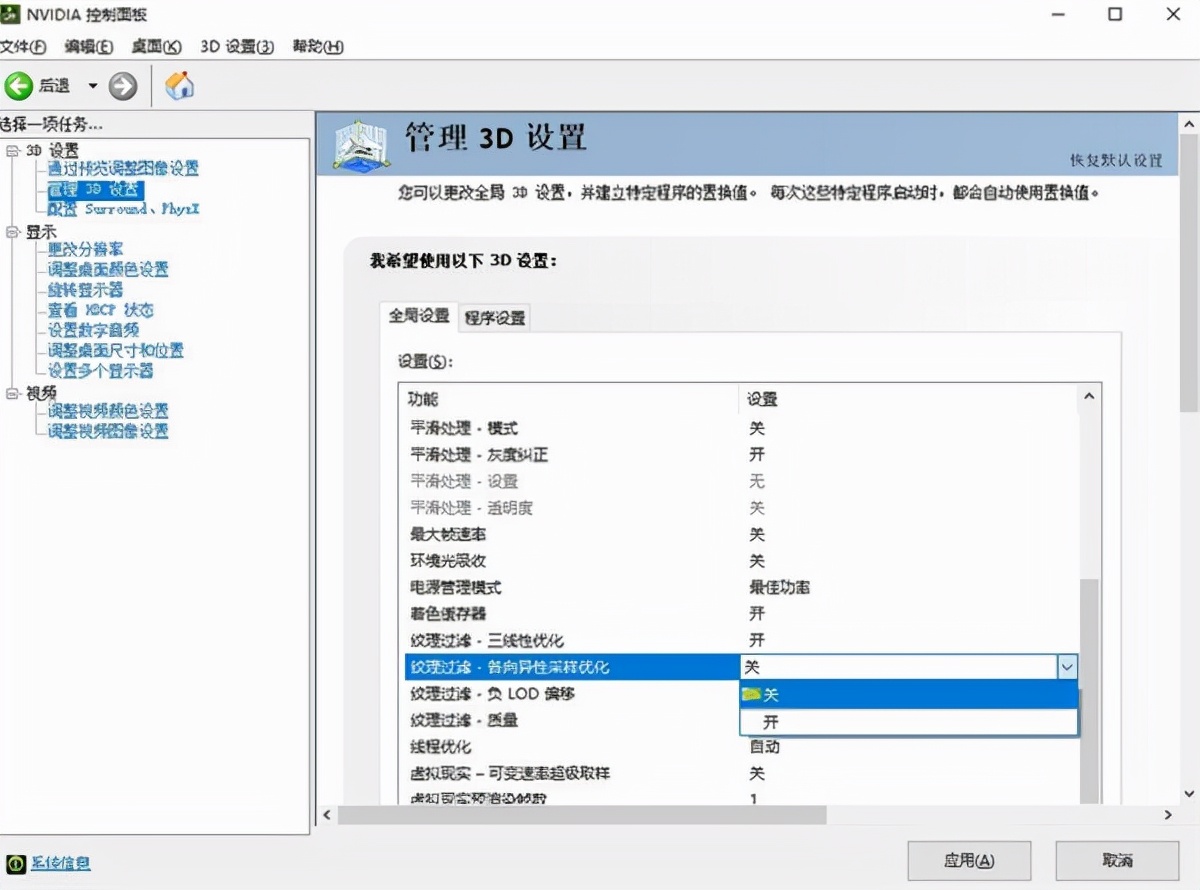
Task: Open the NVIDIA home icon in toolbar
Action: (x=179, y=85)
